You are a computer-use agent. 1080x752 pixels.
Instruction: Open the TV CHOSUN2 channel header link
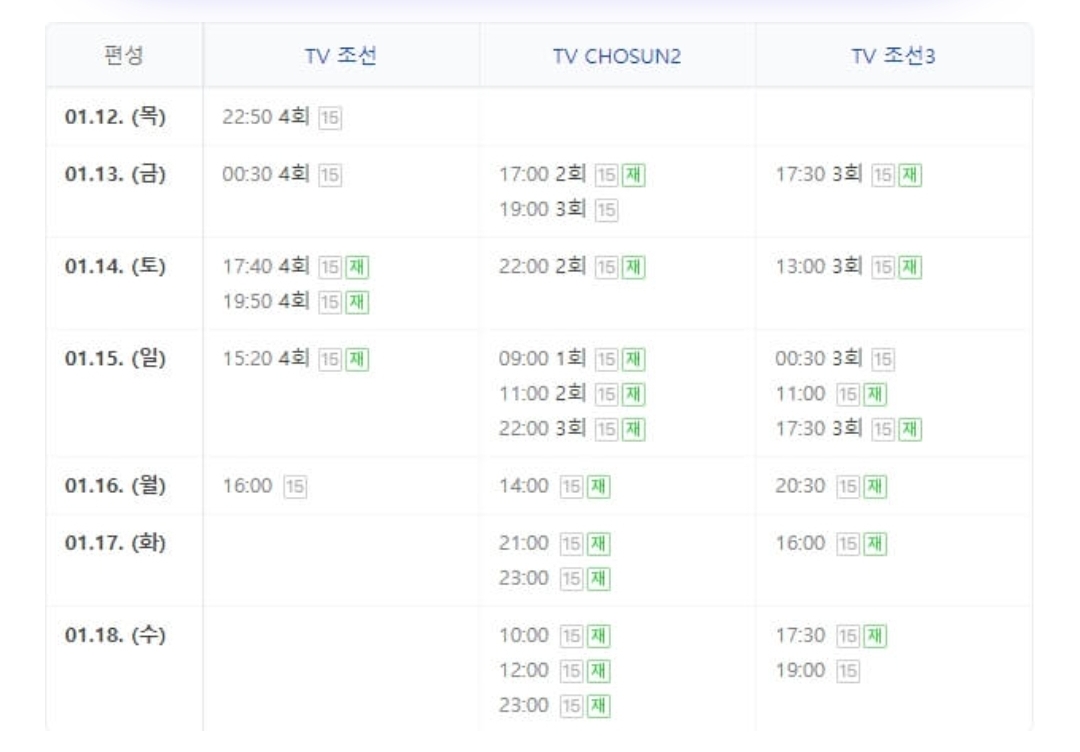pos(617,56)
